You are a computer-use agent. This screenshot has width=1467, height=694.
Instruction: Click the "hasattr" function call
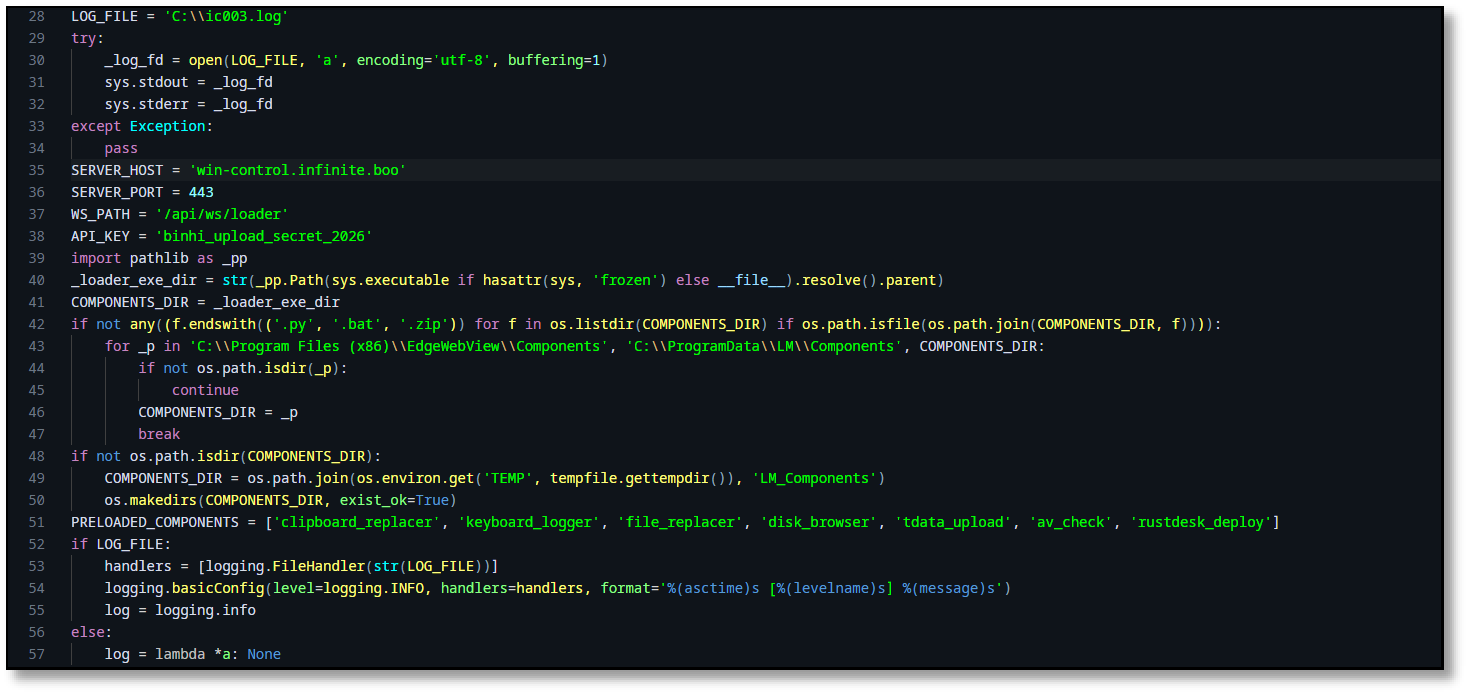coord(511,280)
